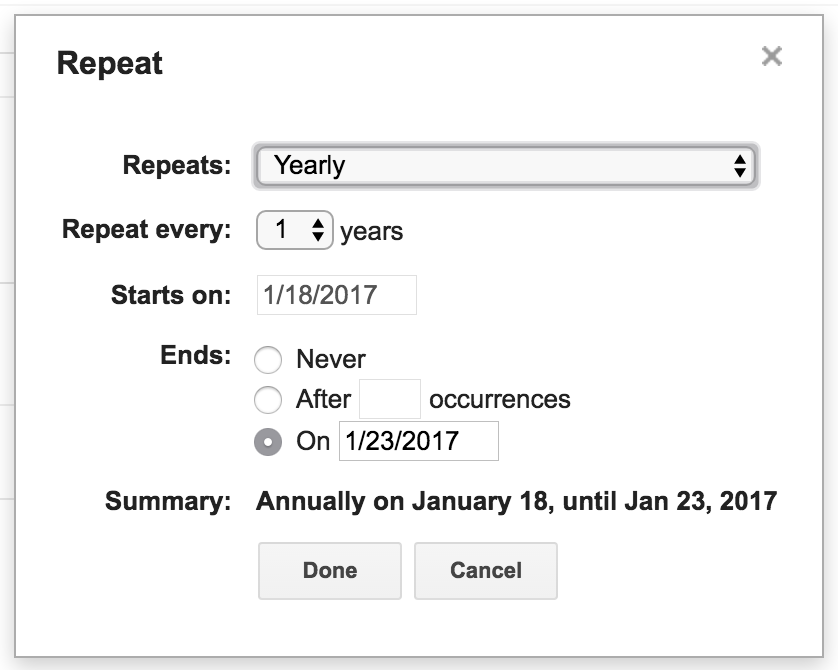Click the Repeat dialog title
Viewport: 838px width, 670px height.
pos(110,64)
